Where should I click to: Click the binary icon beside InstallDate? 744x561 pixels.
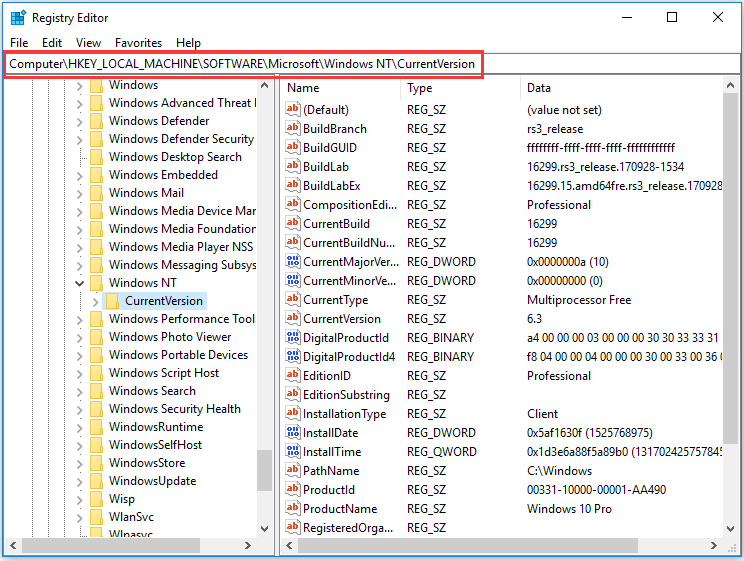coord(293,432)
